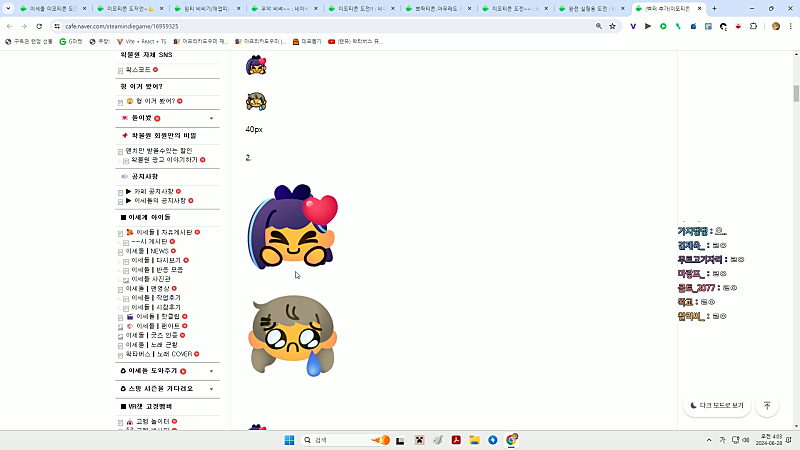The height and width of the screenshot is (450, 800).
Task: Open the green circle extension
Action: (x=663, y=26)
